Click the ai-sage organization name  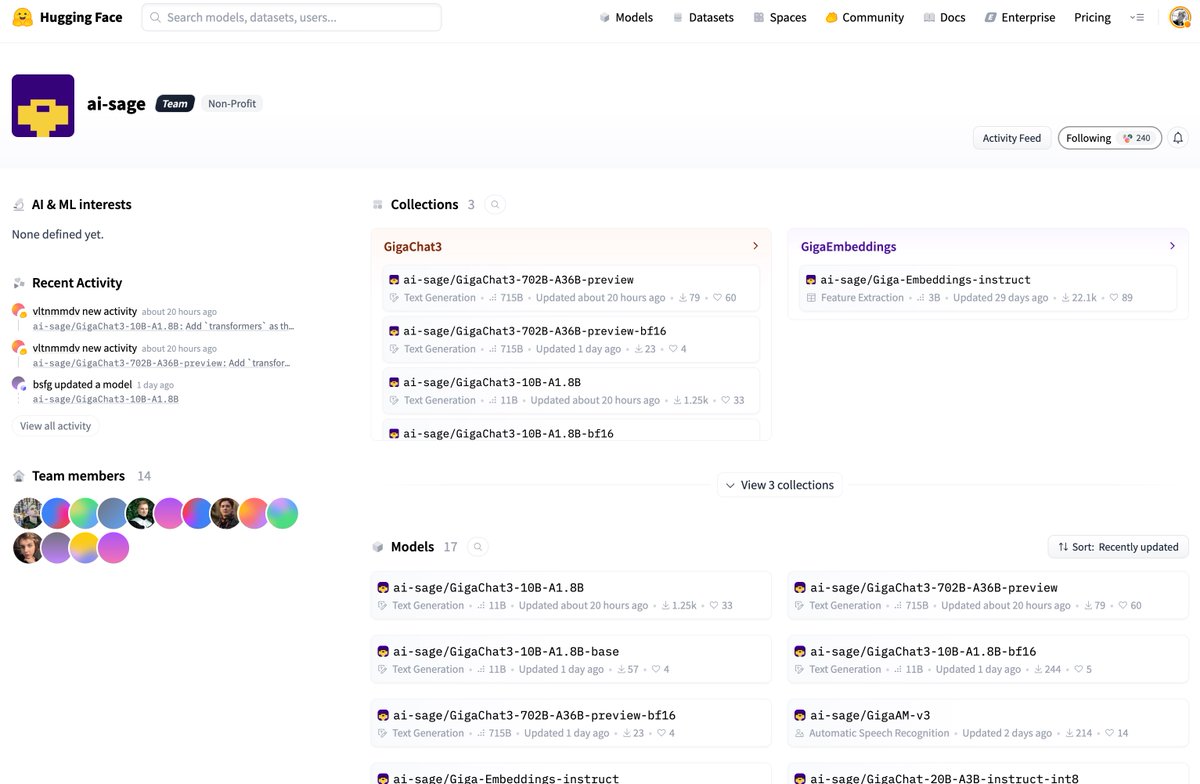tap(116, 104)
